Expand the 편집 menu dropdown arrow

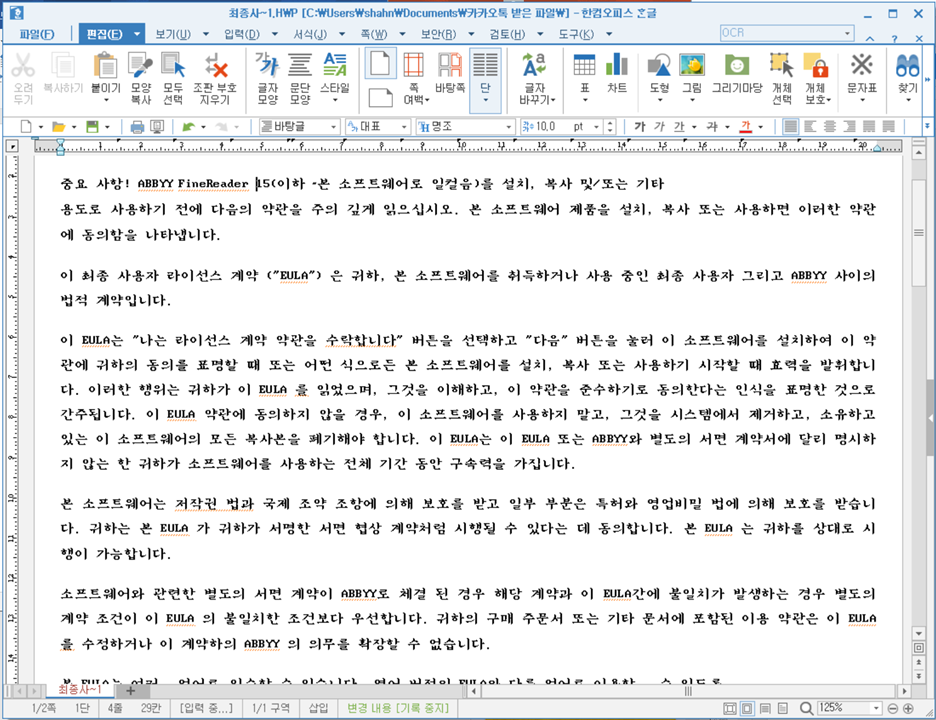137,34
